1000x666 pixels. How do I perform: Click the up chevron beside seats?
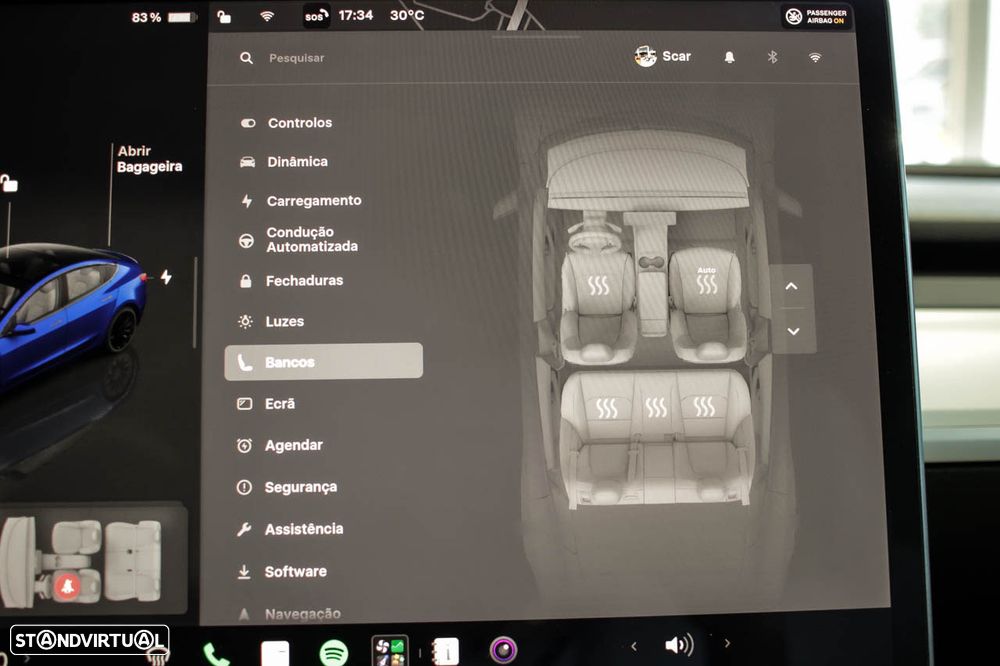[791, 286]
